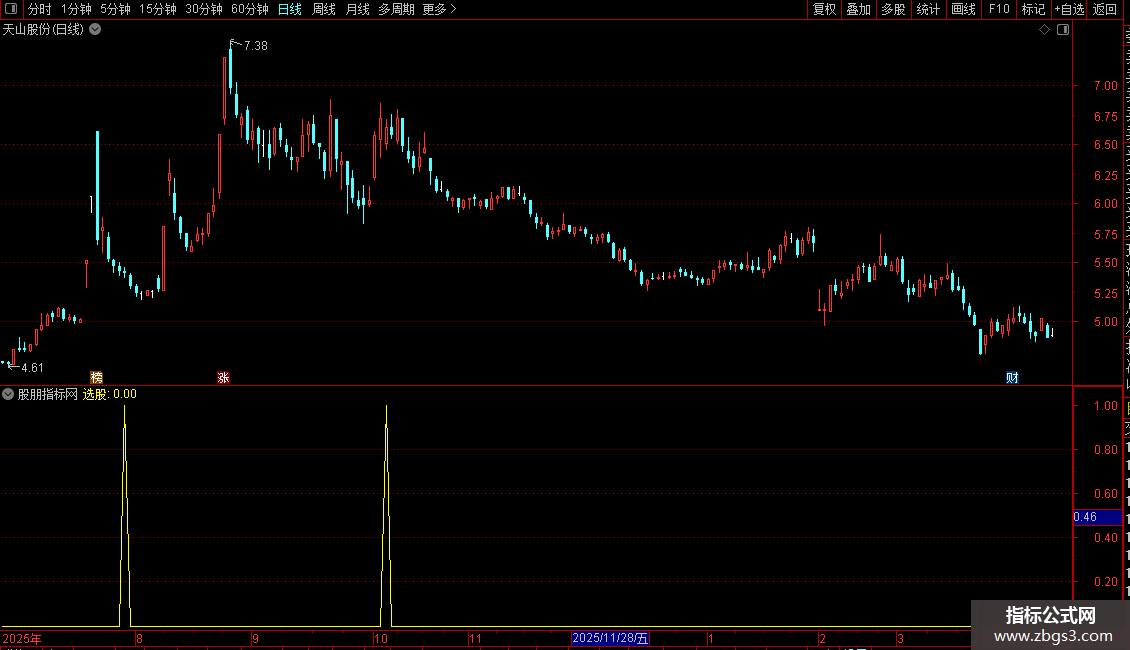Click the 0.46 indicator axis value
Image resolution: width=1130 pixels, height=650 pixels.
point(1097,517)
